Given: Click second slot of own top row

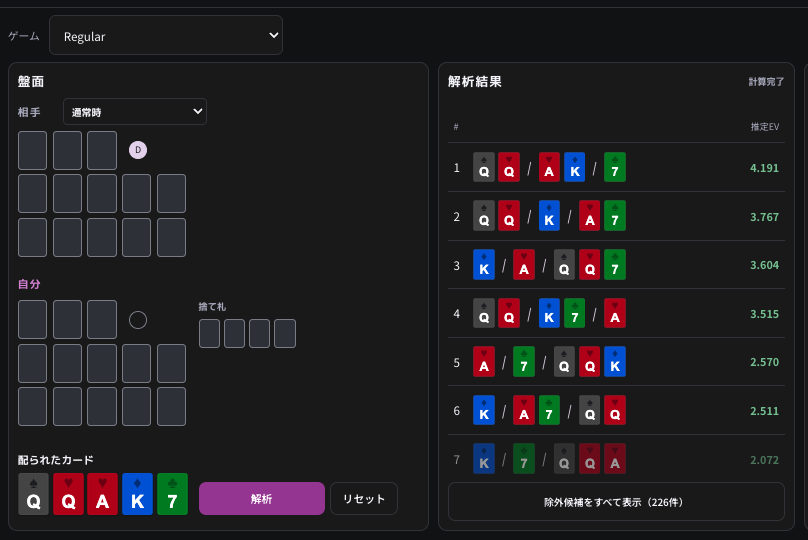Looking at the screenshot, I should [68, 319].
